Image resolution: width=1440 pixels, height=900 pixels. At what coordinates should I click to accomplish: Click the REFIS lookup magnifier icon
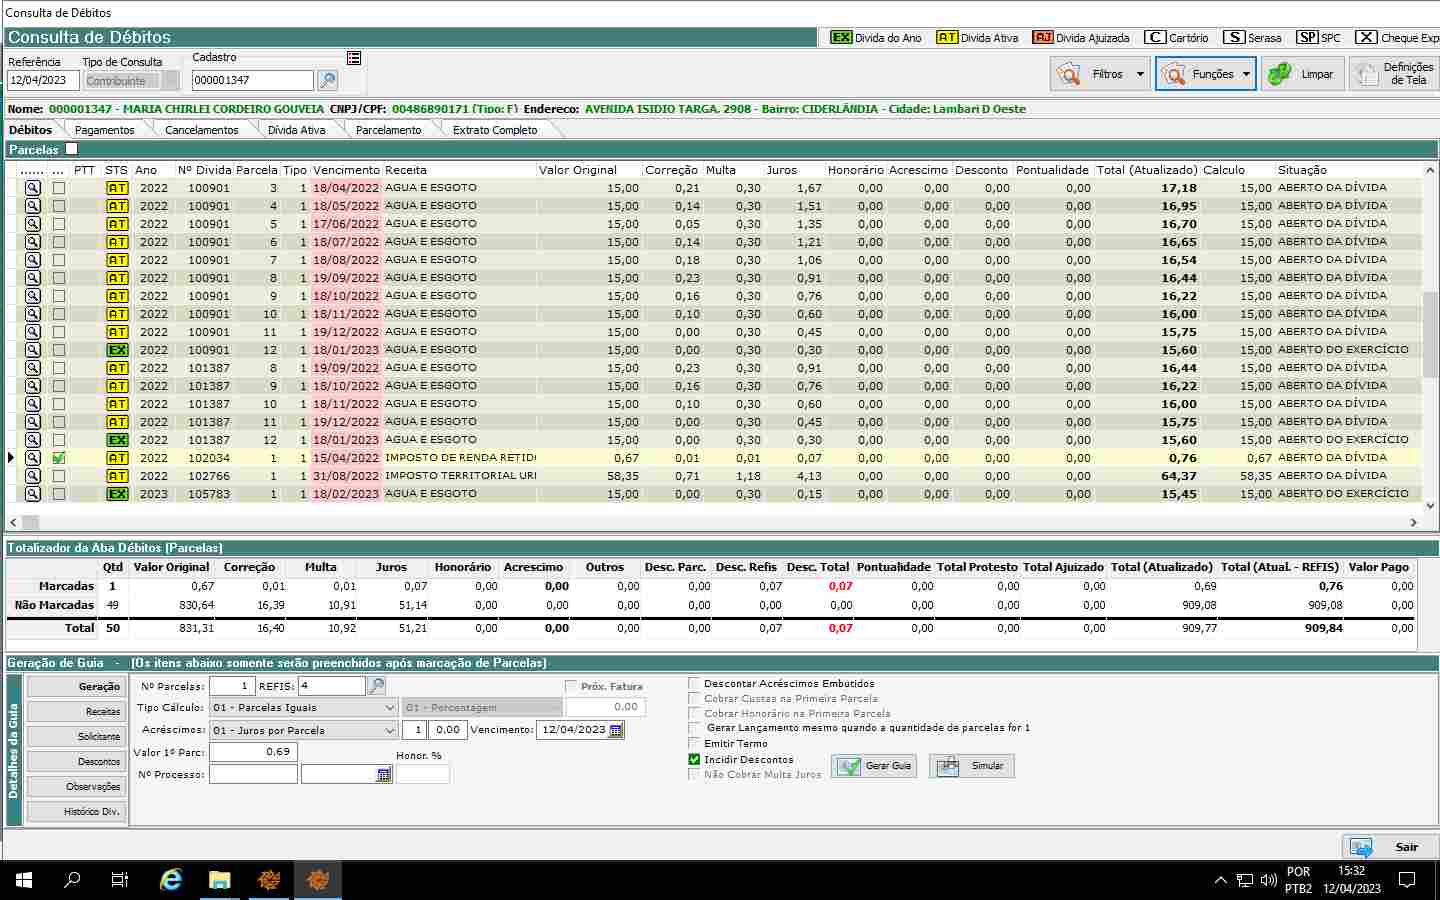(x=377, y=686)
